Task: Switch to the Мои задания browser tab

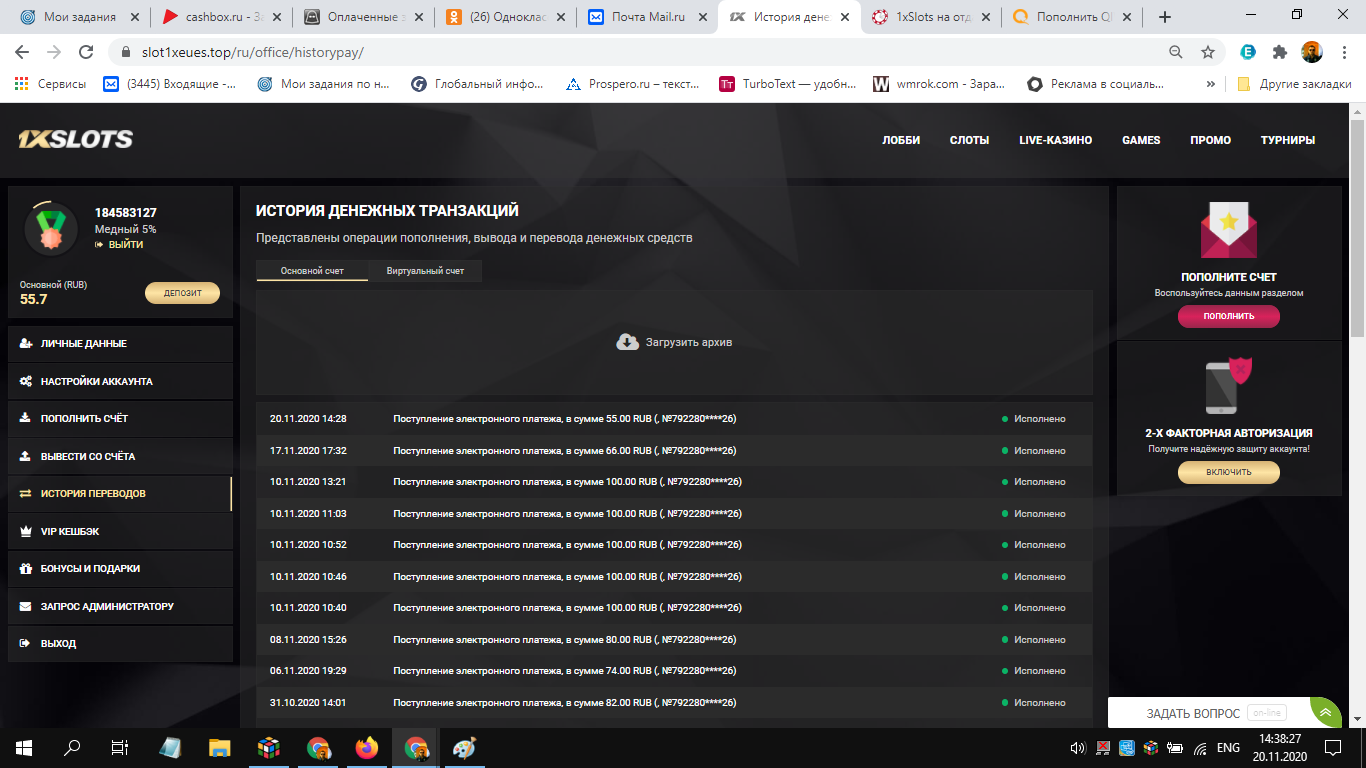Action: click(x=78, y=17)
